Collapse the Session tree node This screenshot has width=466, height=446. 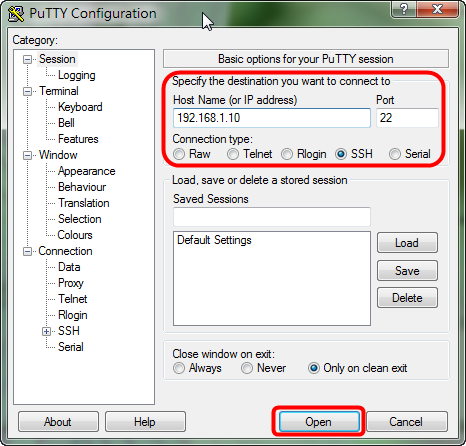(x=27, y=60)
